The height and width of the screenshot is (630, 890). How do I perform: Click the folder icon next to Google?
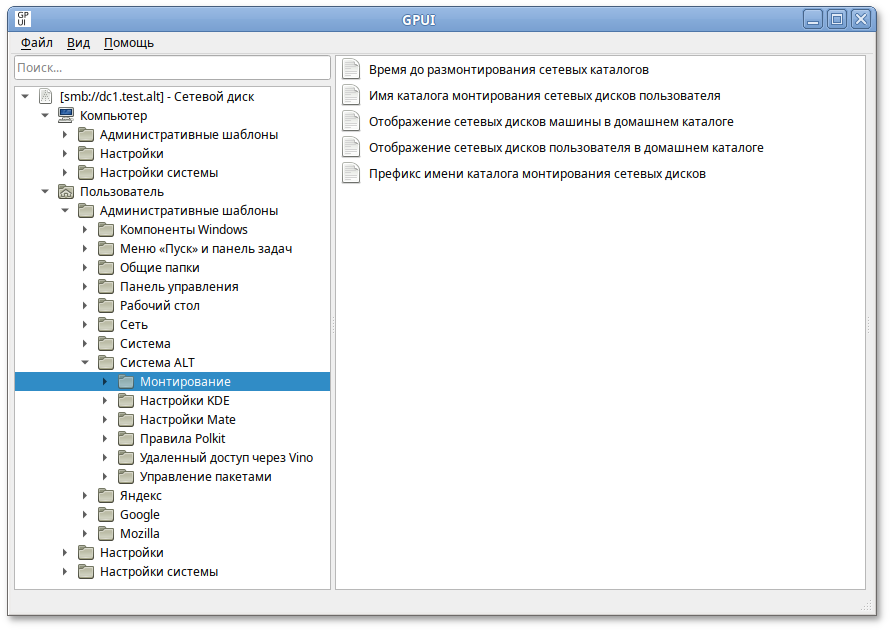click(x=106, y=515)
